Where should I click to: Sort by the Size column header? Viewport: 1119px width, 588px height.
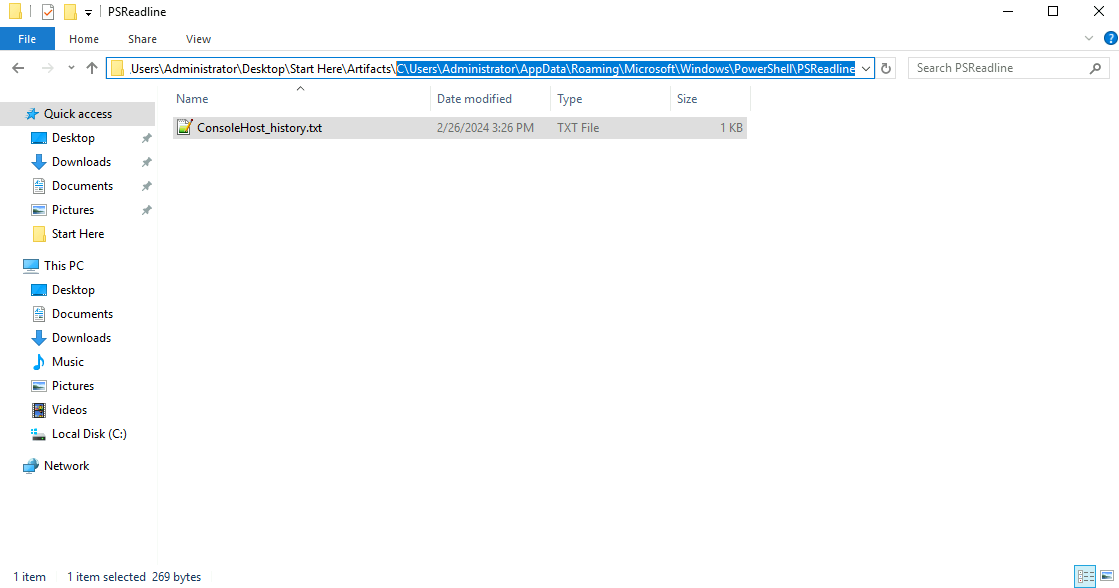click(x=687, y=98)
